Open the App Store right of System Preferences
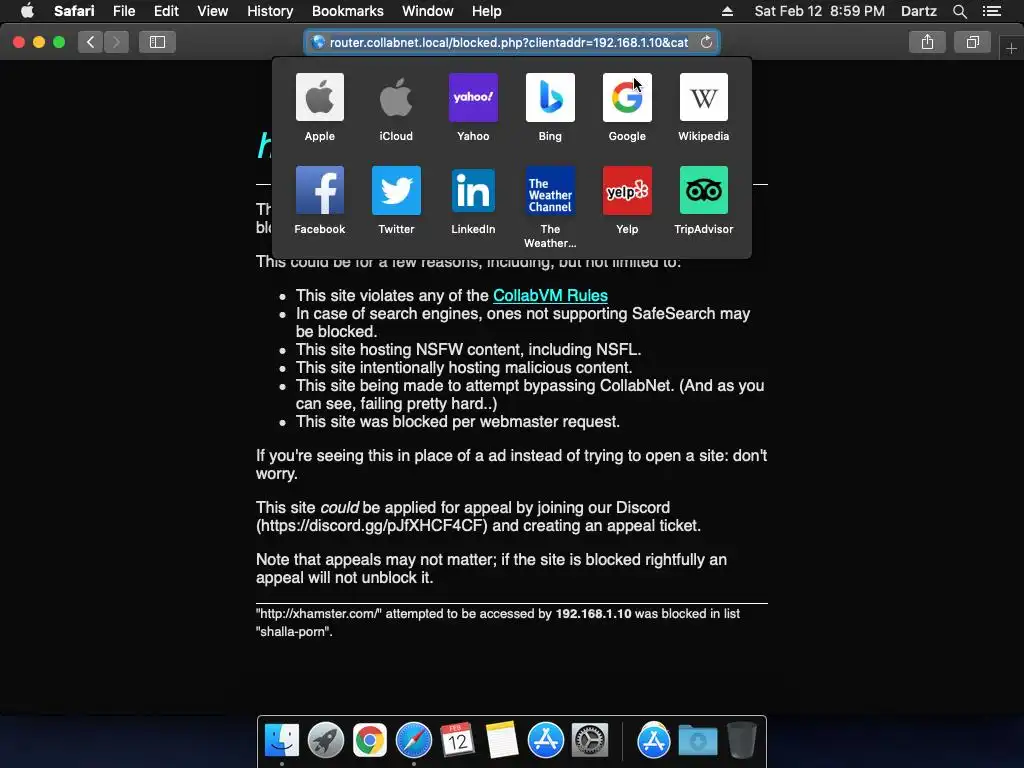Image resolution: width=1024 pixels, height=768 pixels. coord(654,740)
